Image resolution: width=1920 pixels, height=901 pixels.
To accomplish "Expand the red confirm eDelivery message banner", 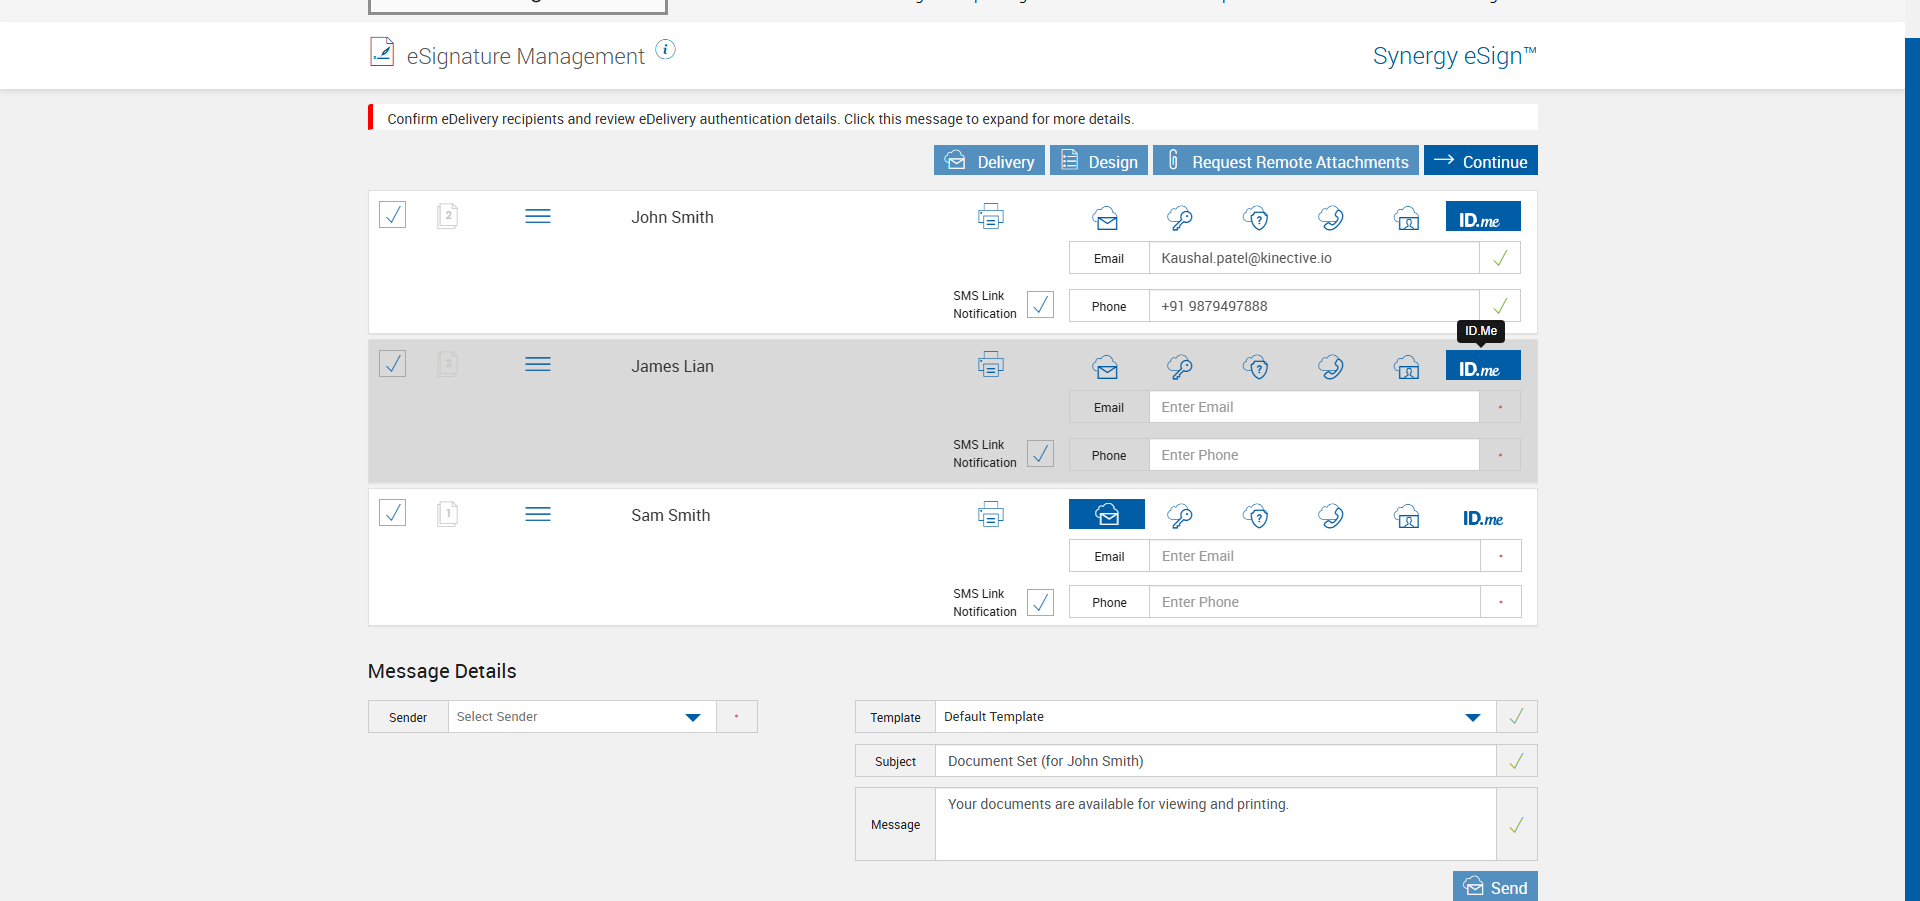I will pyautogui.click(x=760, y=119).
